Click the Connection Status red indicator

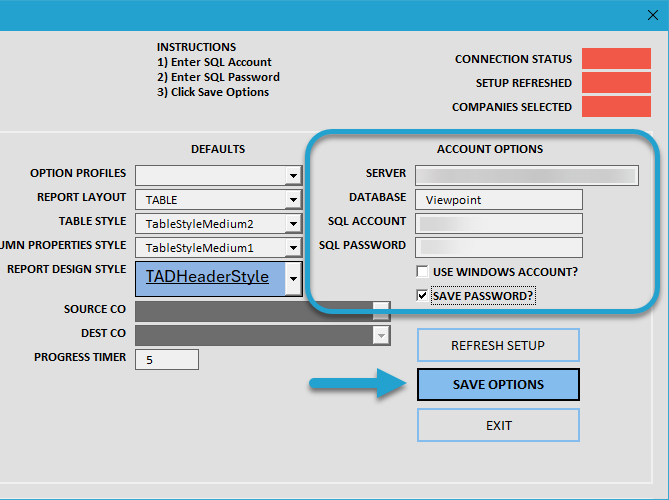tap(616, 58)
